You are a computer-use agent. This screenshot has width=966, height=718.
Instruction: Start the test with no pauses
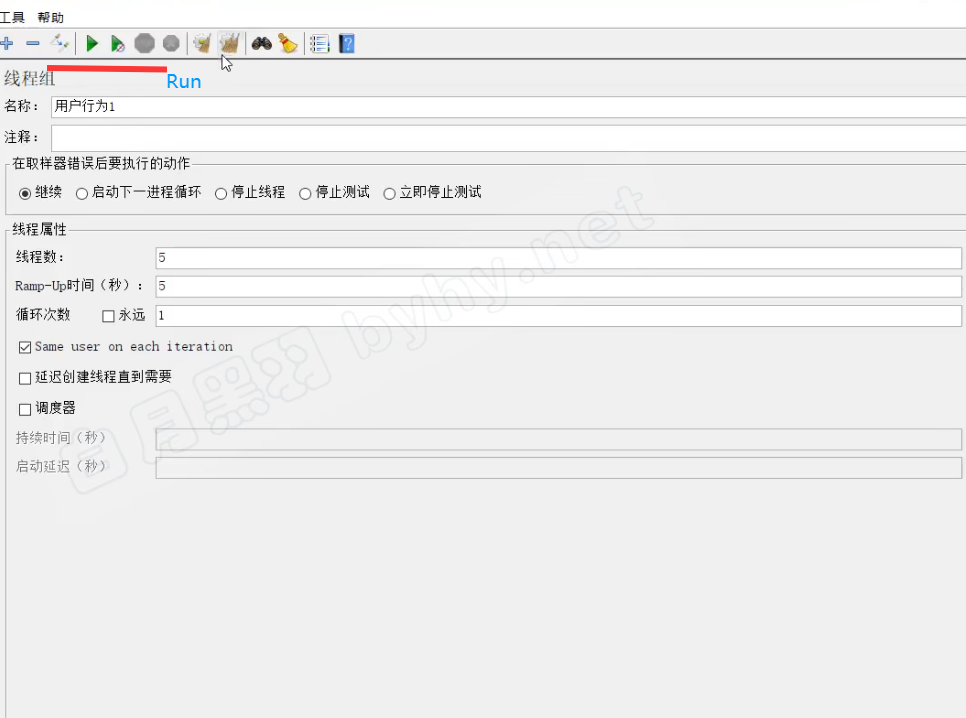117,44
